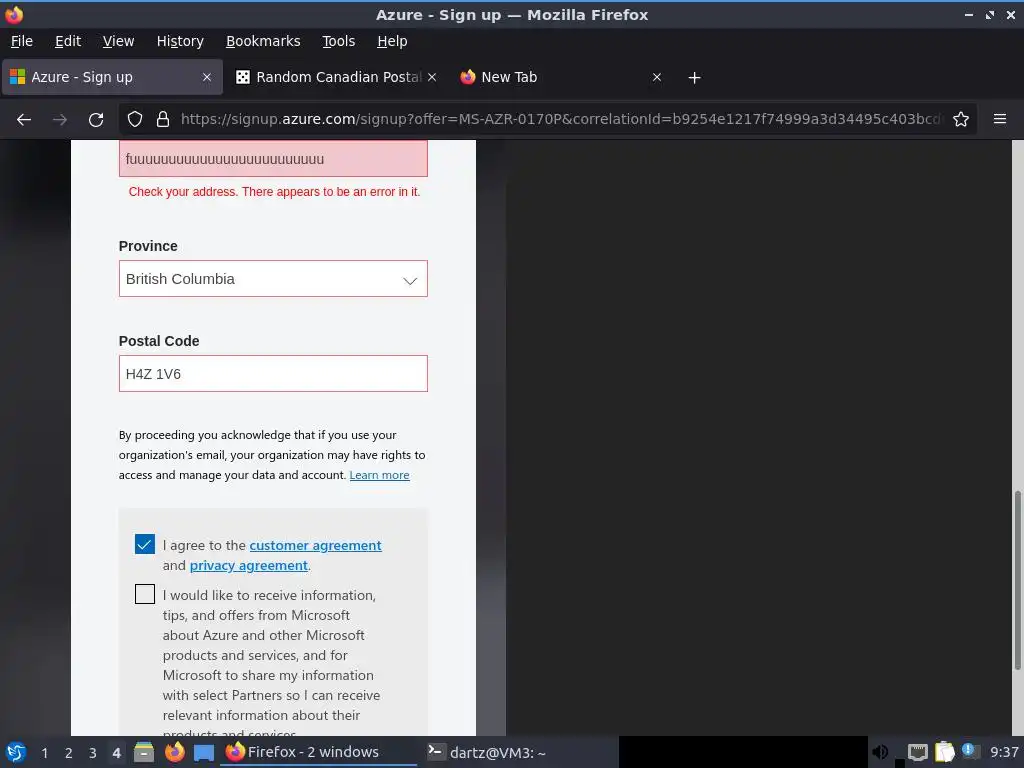Open the Tools menu
The width and height of the screenshot is (1024, 768).
point(338,41)
